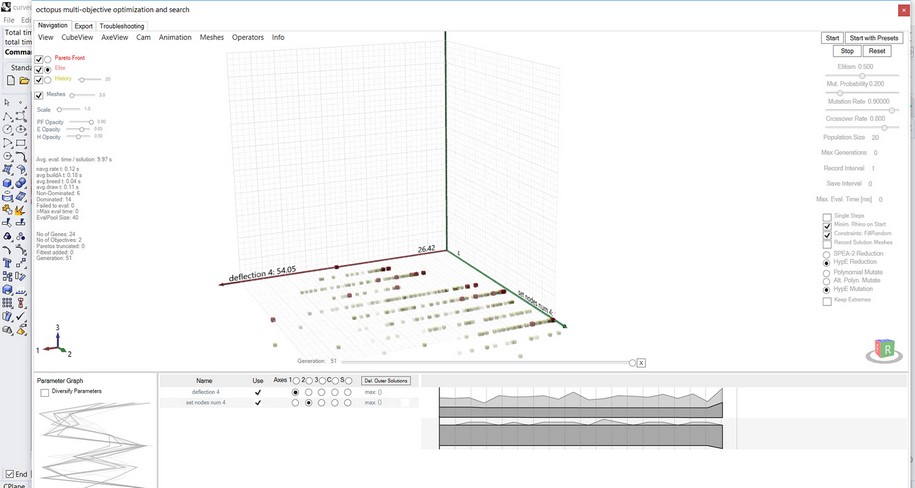Select the Circle tool in Rhino sidebar
915x488 pixels.
(x=7, y=129)
